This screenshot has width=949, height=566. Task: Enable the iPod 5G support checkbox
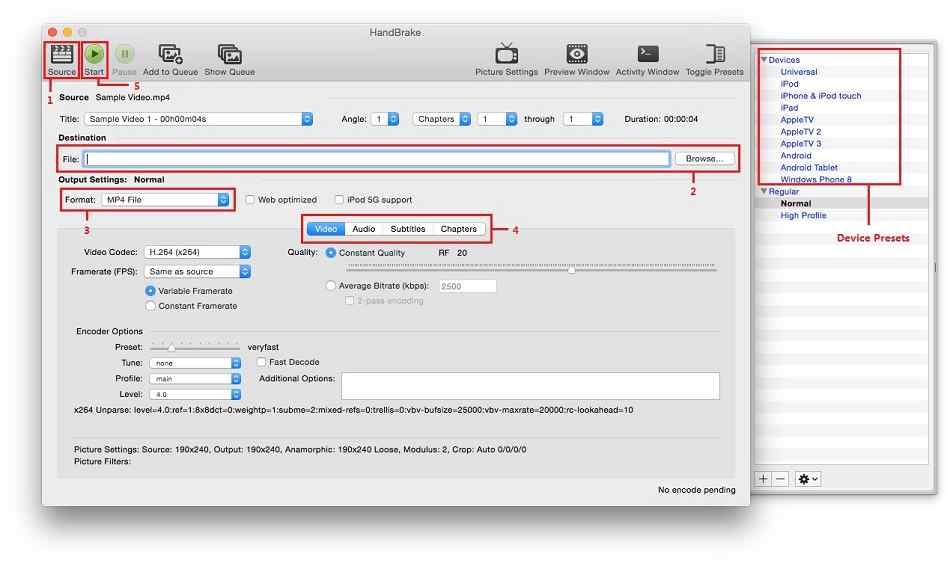click(339, 200)
